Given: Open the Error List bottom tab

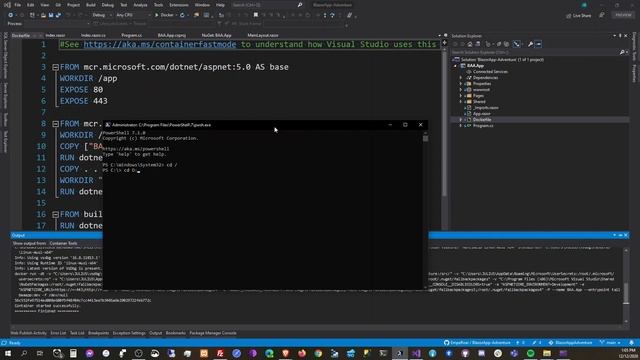Looking at the screenshot, I should (x=58, y=333).
